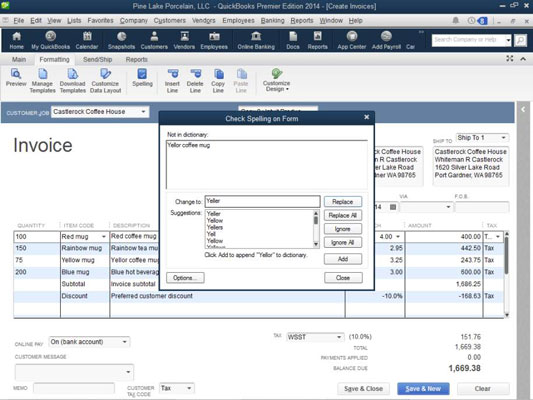Click the Save & Close button

pyautogui.click(x=363, y=388)
